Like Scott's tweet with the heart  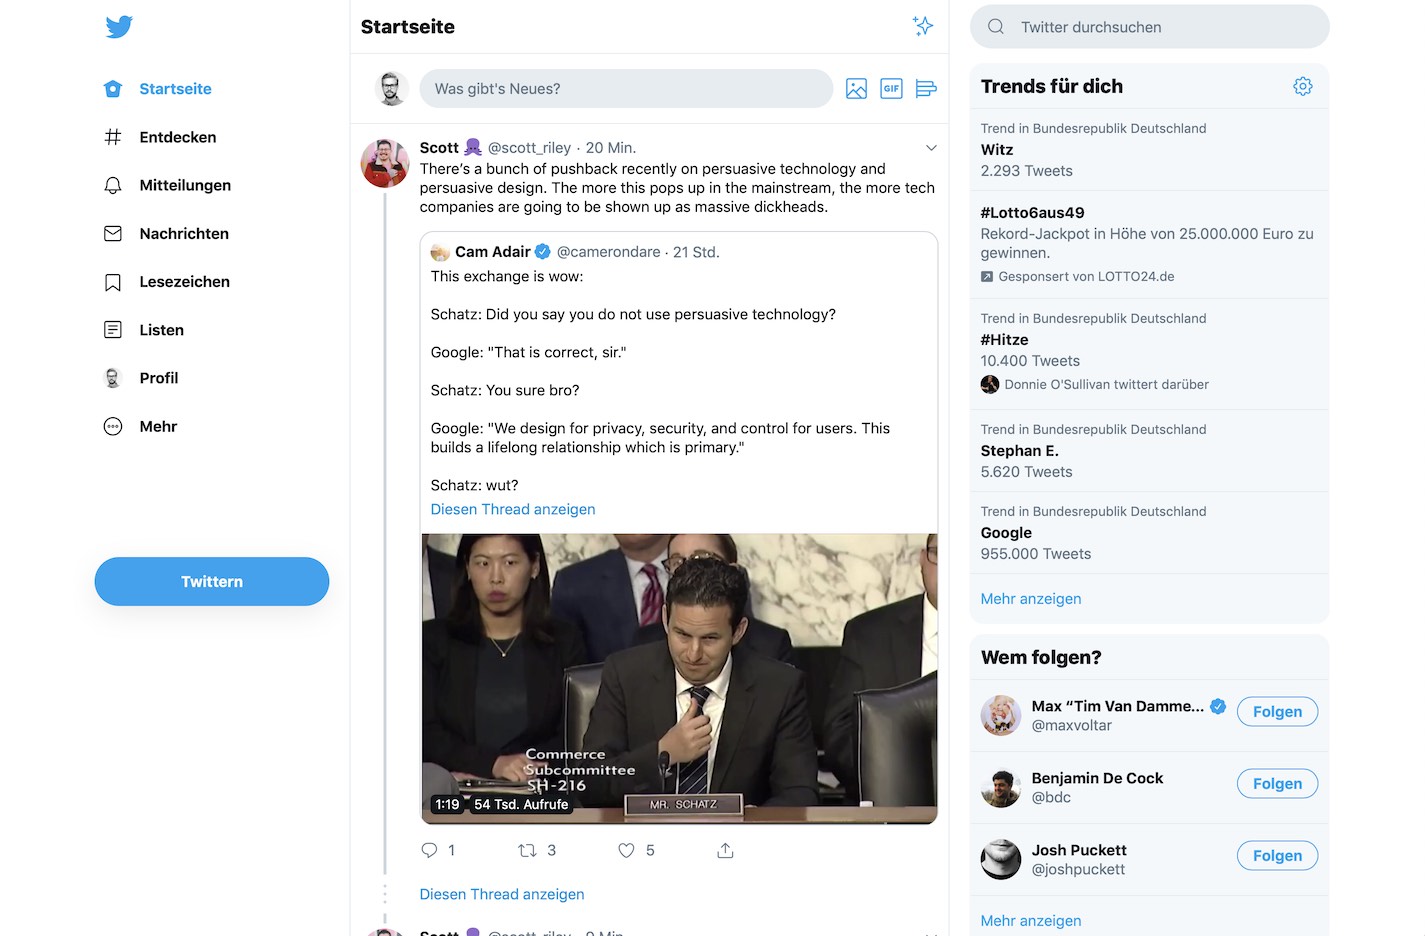coord(626,850)
